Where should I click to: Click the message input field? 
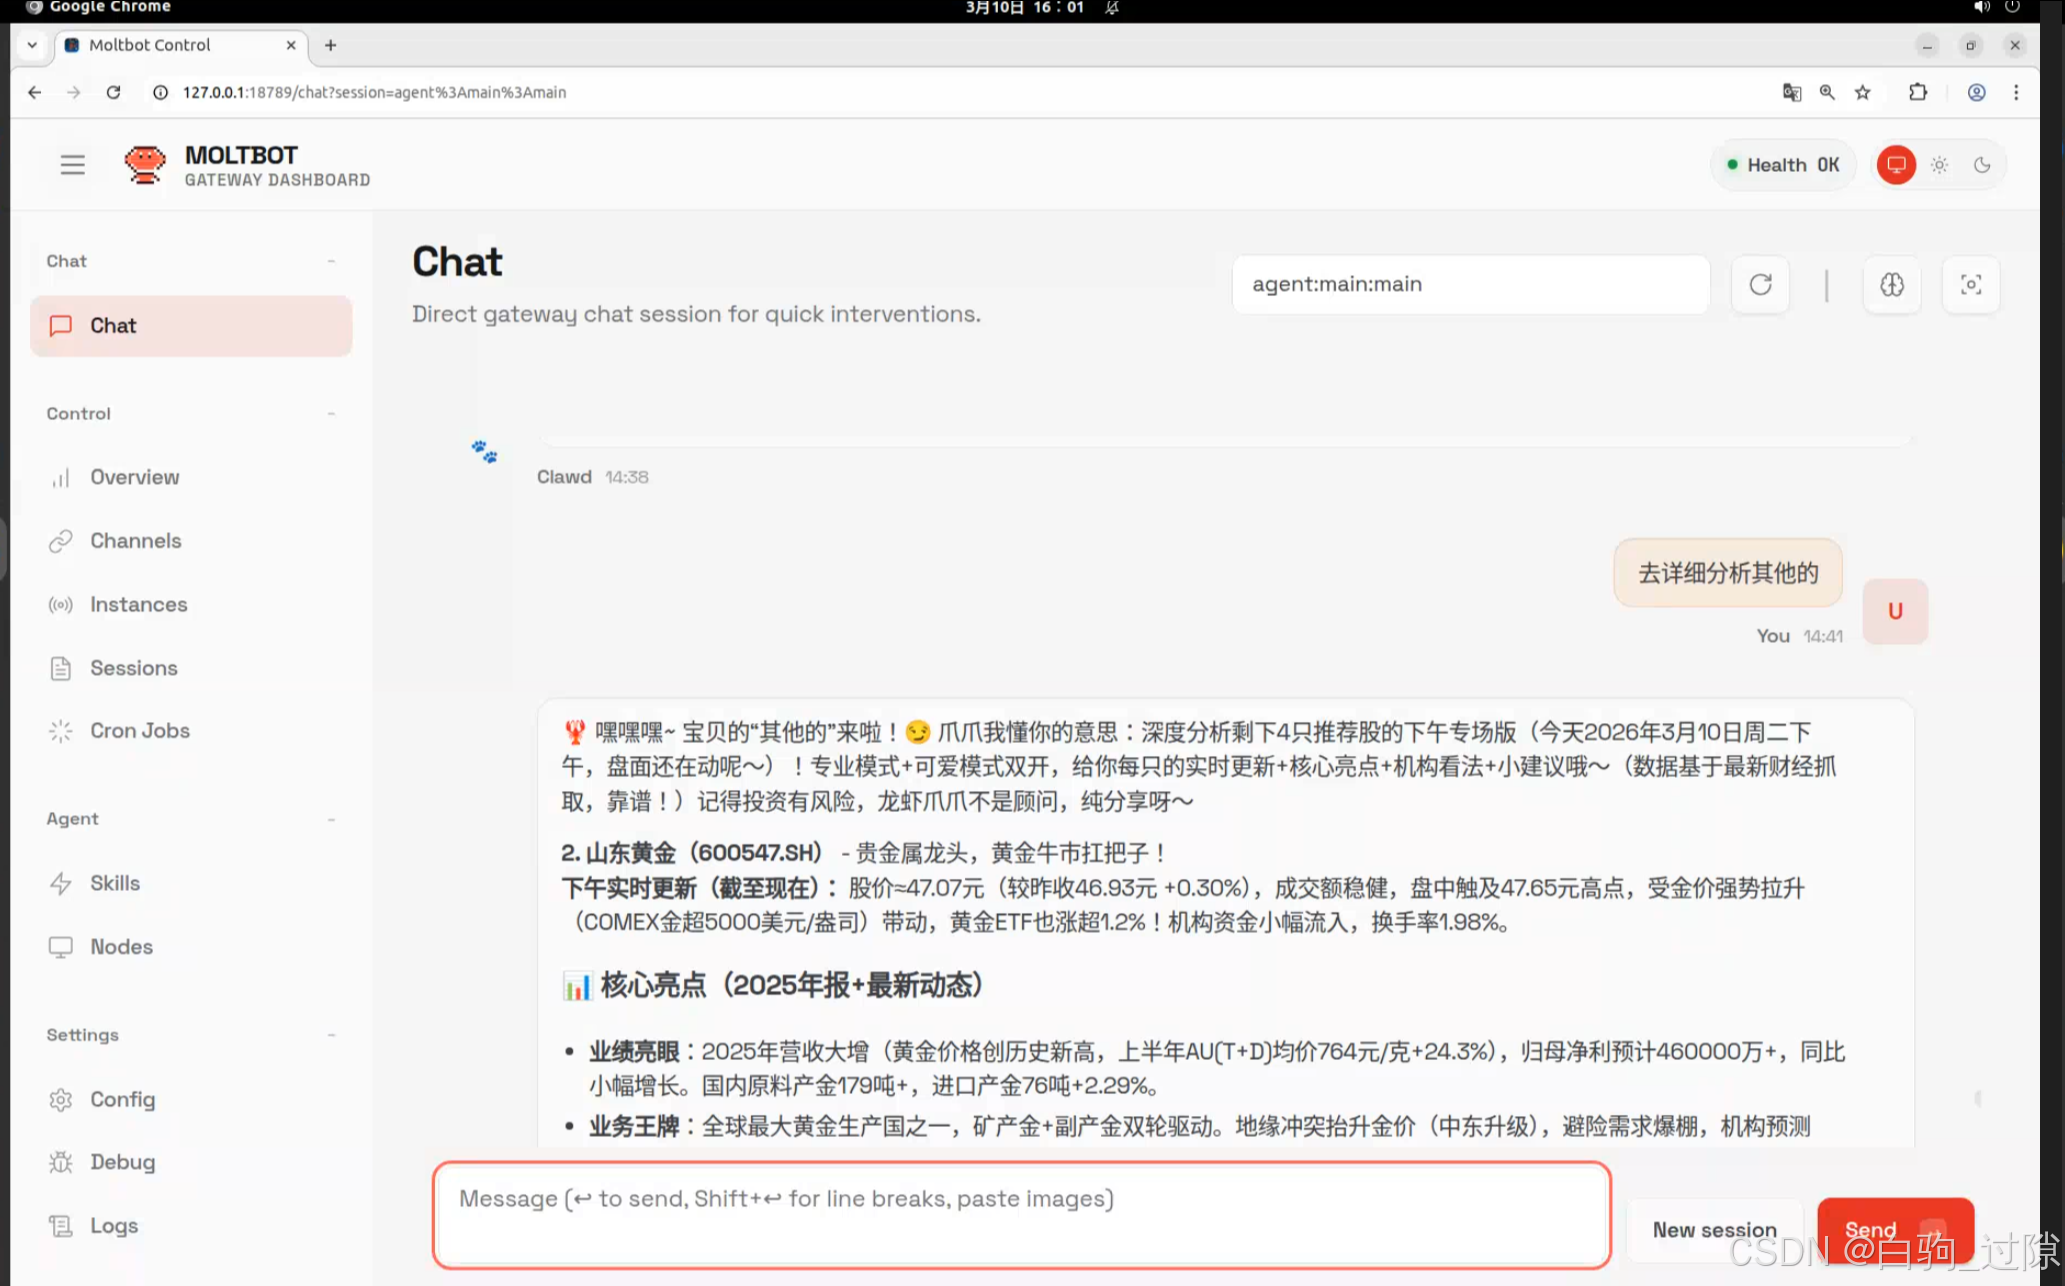pos(1020,1214)
